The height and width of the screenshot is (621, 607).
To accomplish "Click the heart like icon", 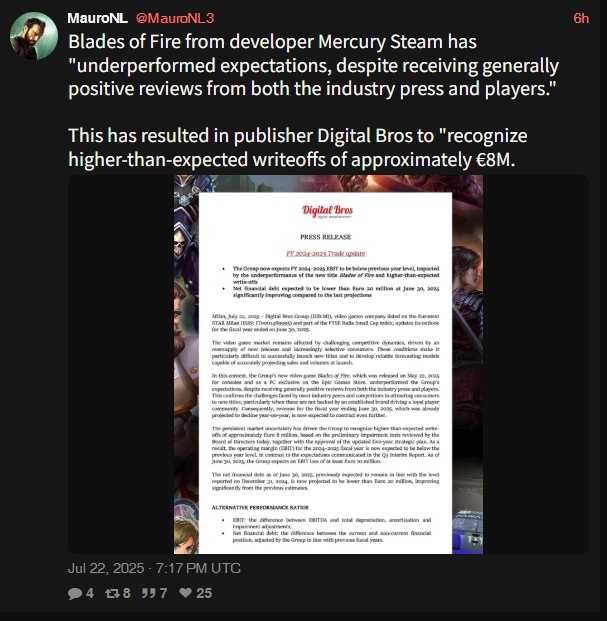I will point(185,592).
